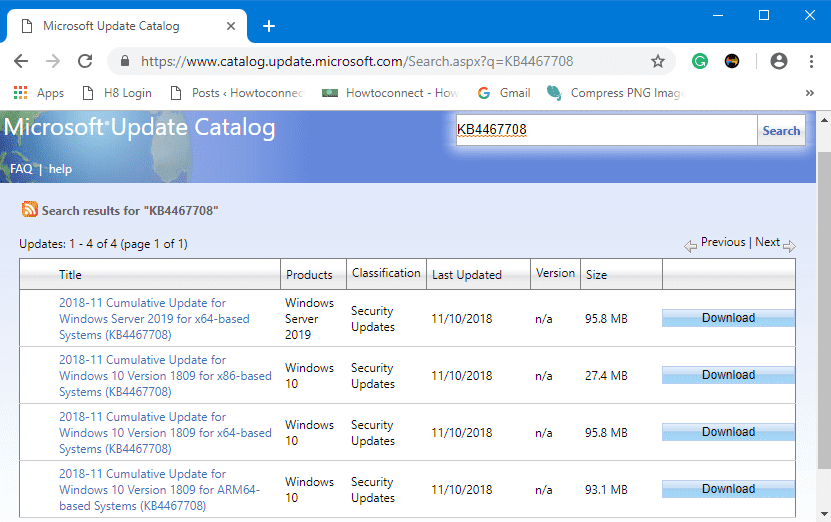Sort by the Products column header
Image resolution: width=831 pixels, height=522 pixels.
[x=309, y=275]
